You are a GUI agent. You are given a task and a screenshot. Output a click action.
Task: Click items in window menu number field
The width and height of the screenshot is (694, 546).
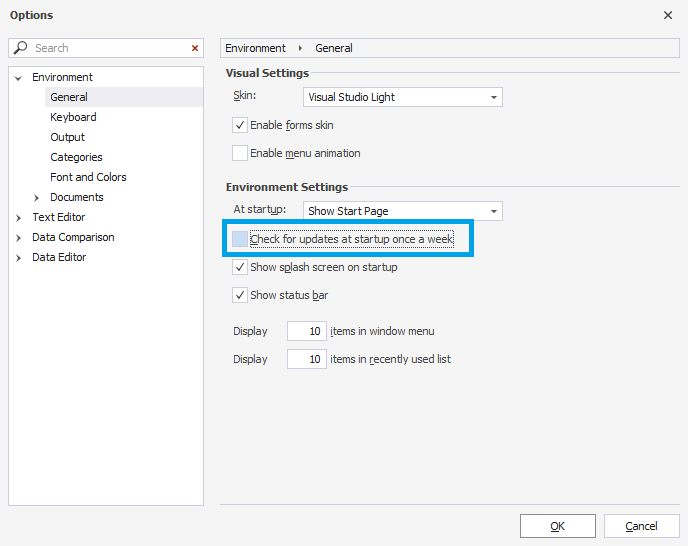click(x=307, y=331)
